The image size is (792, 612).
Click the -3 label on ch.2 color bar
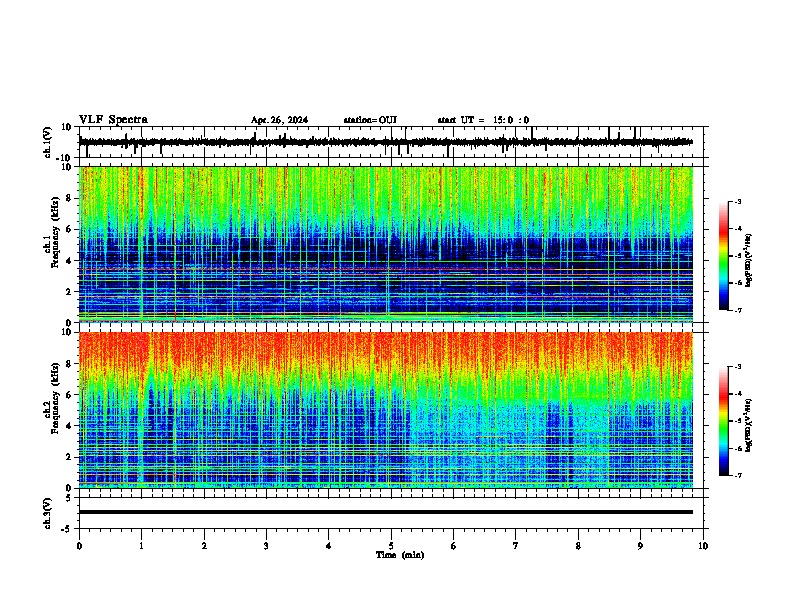coord(737,367)
